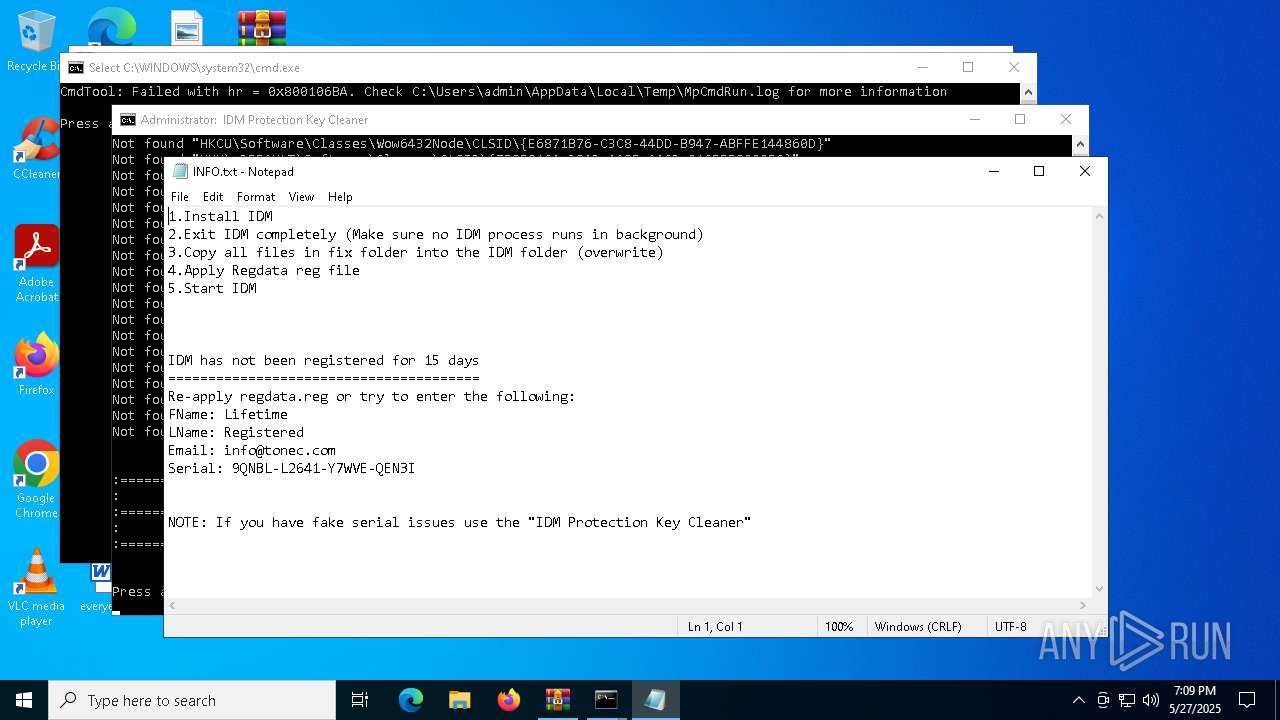Click the CmdTool failed message in cmd.exe

click(x=504, y=91)
